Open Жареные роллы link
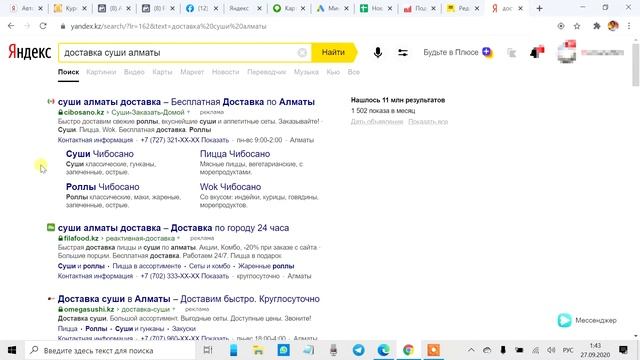 [266, 266]
